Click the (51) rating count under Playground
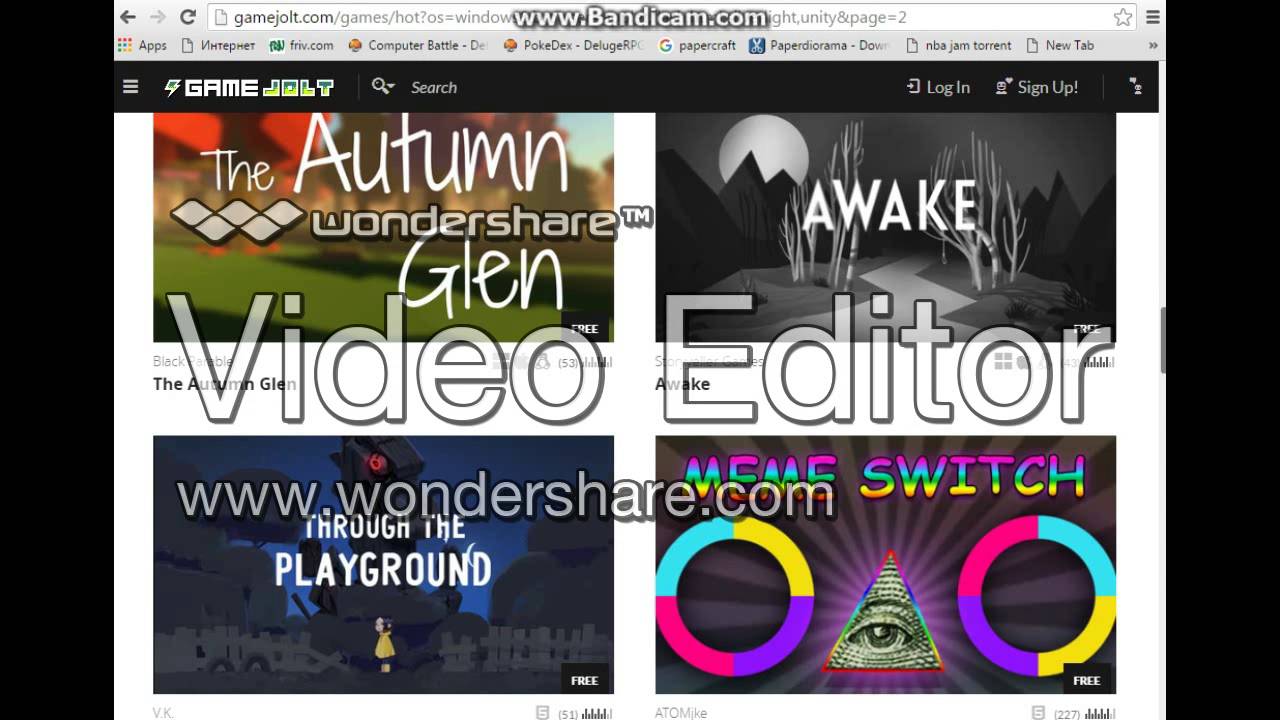 (567, 714)
